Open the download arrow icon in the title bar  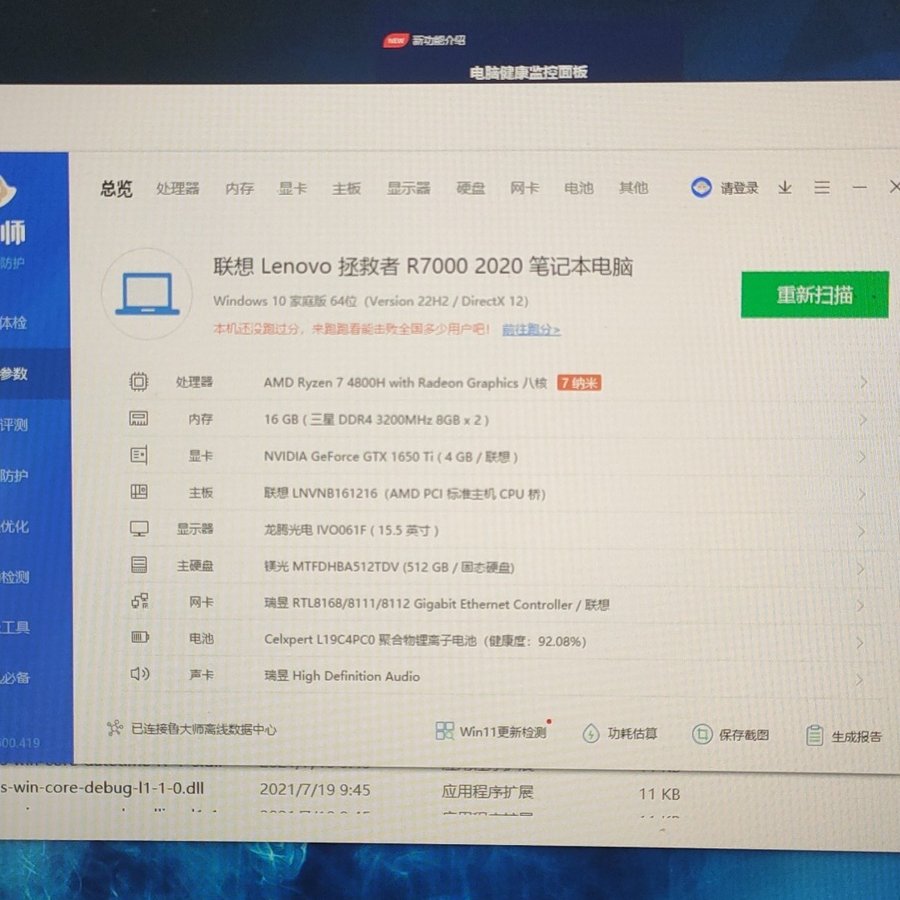[x=785, y=188]
